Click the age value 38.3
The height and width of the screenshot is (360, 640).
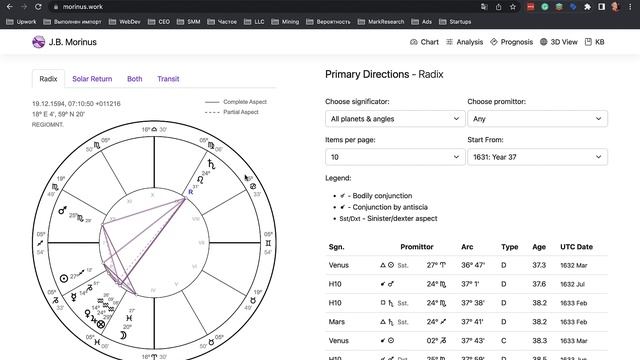(539, 340)
